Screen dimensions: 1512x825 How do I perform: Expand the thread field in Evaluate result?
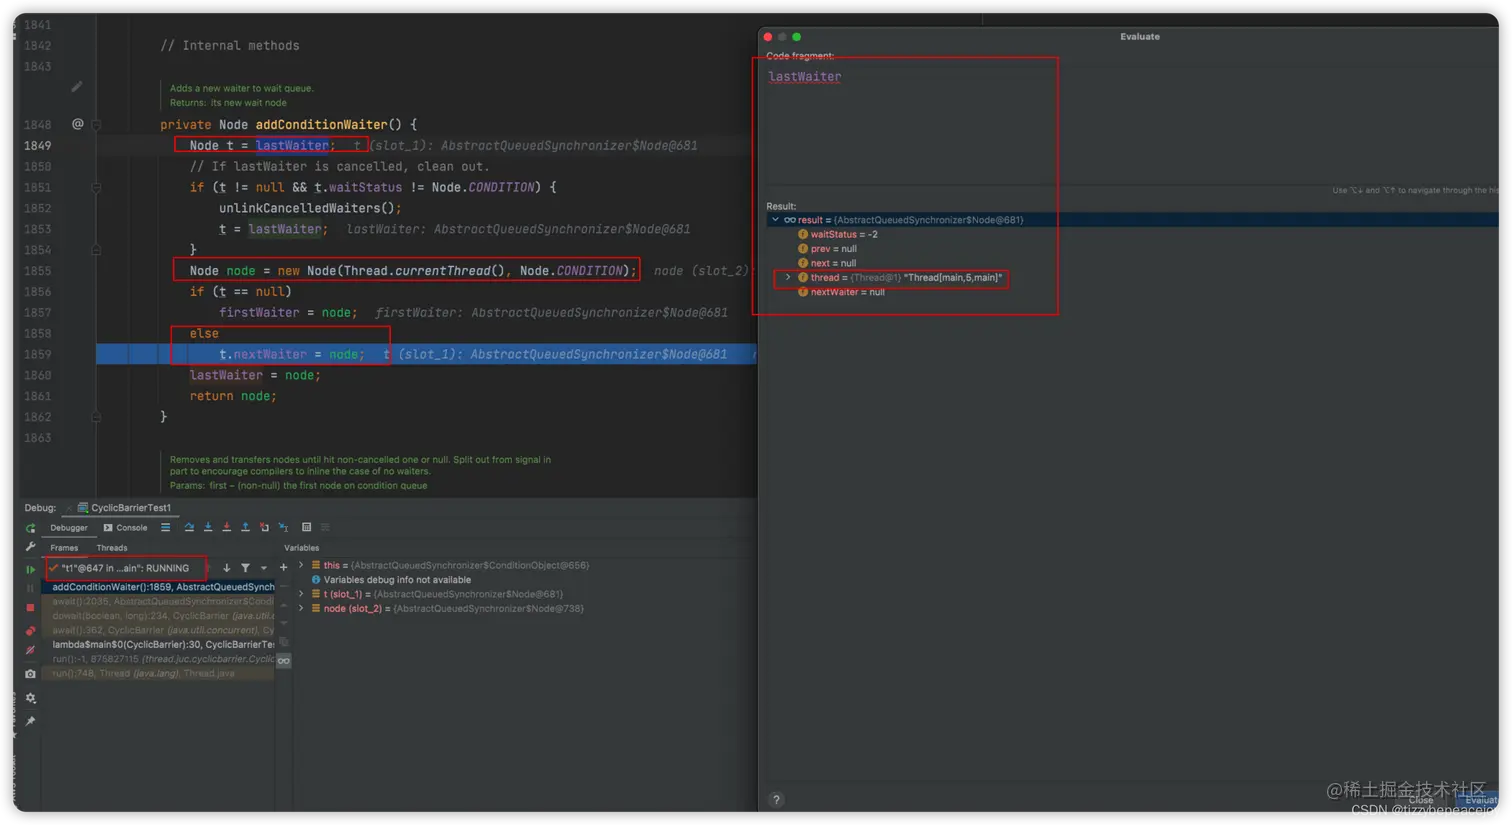[788, 278]
